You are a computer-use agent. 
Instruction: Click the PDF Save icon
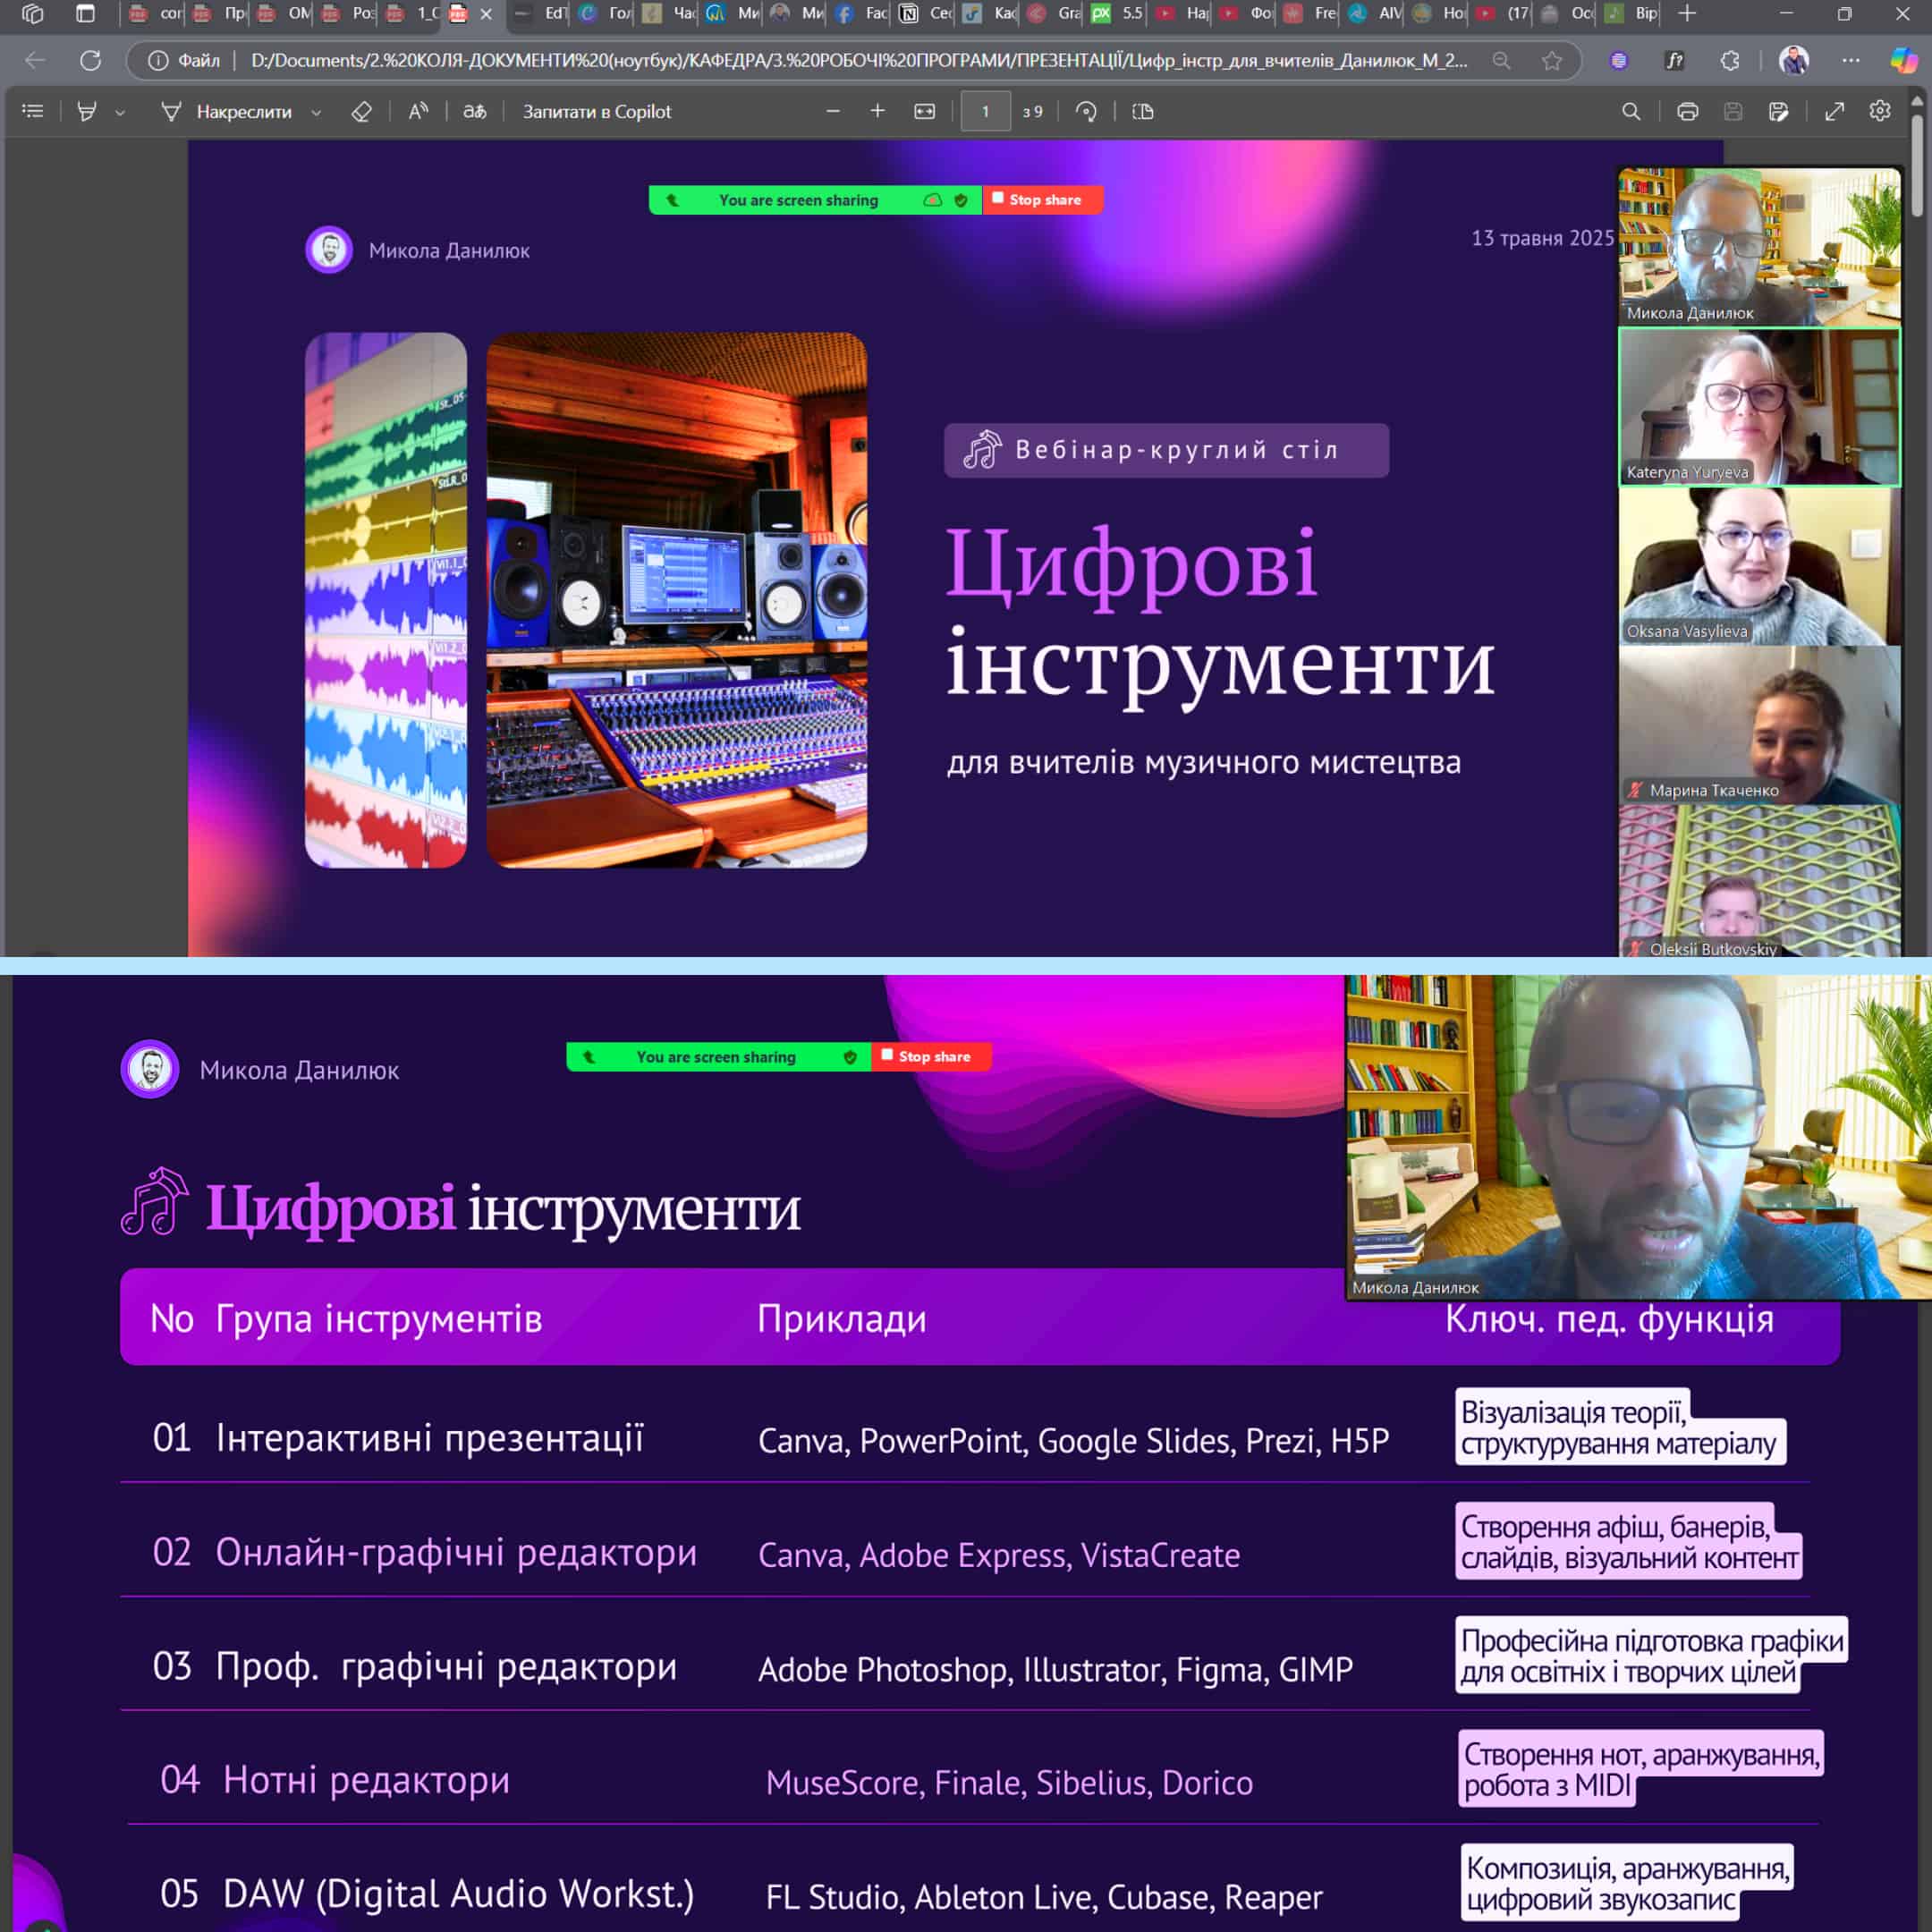[x=1733, y=111]
